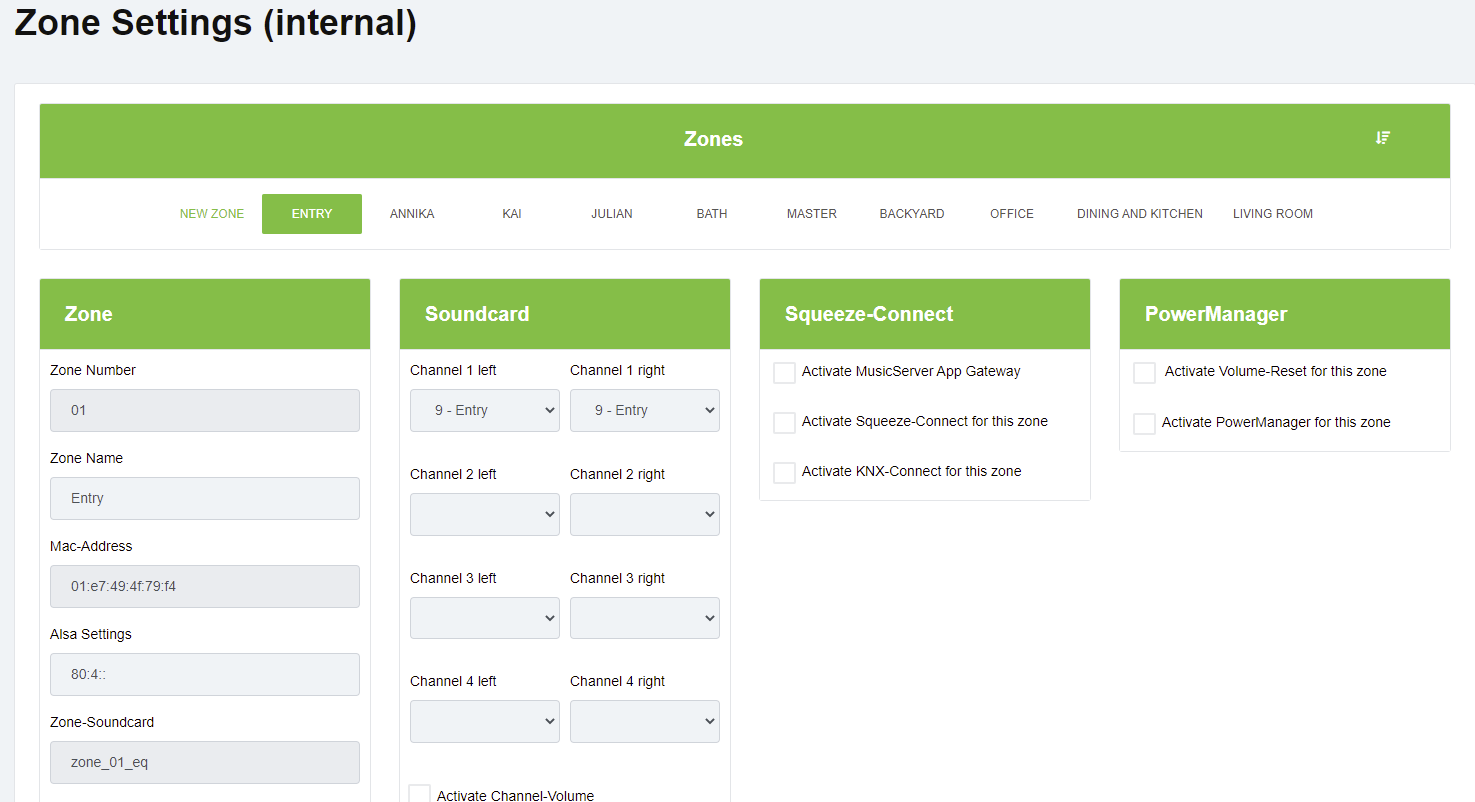The width and height of the screenshot is (1475, 802).
Task: Click the sort zones icon
Action: [1383, 138]
